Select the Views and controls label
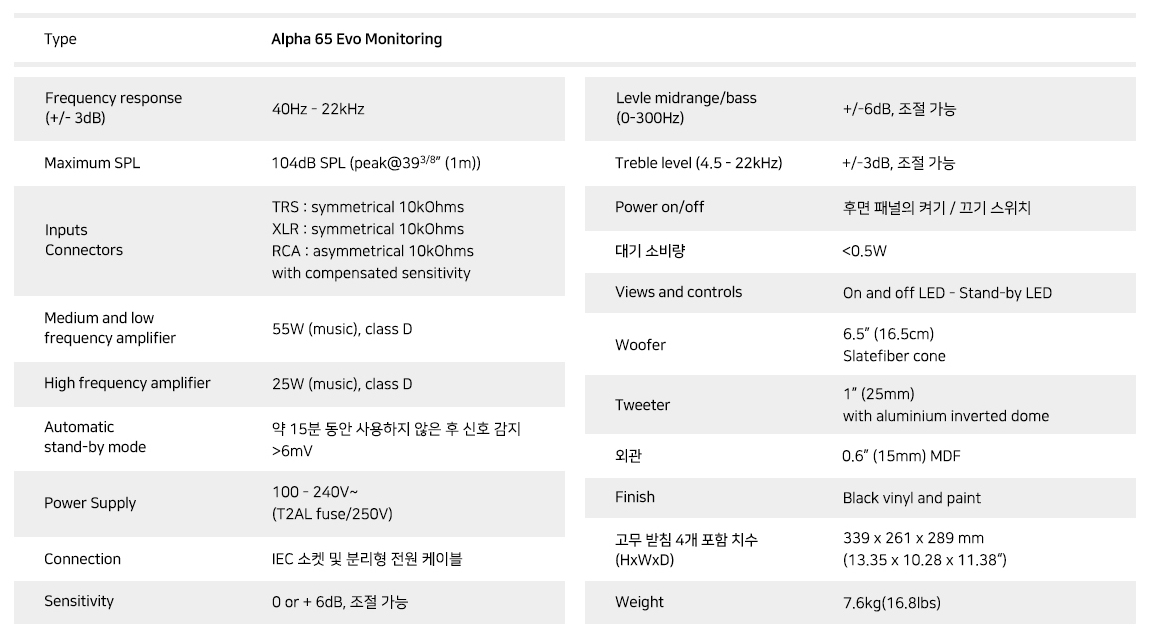The height and width of the screenshot is (637, 1150). [x=678, y=292]
